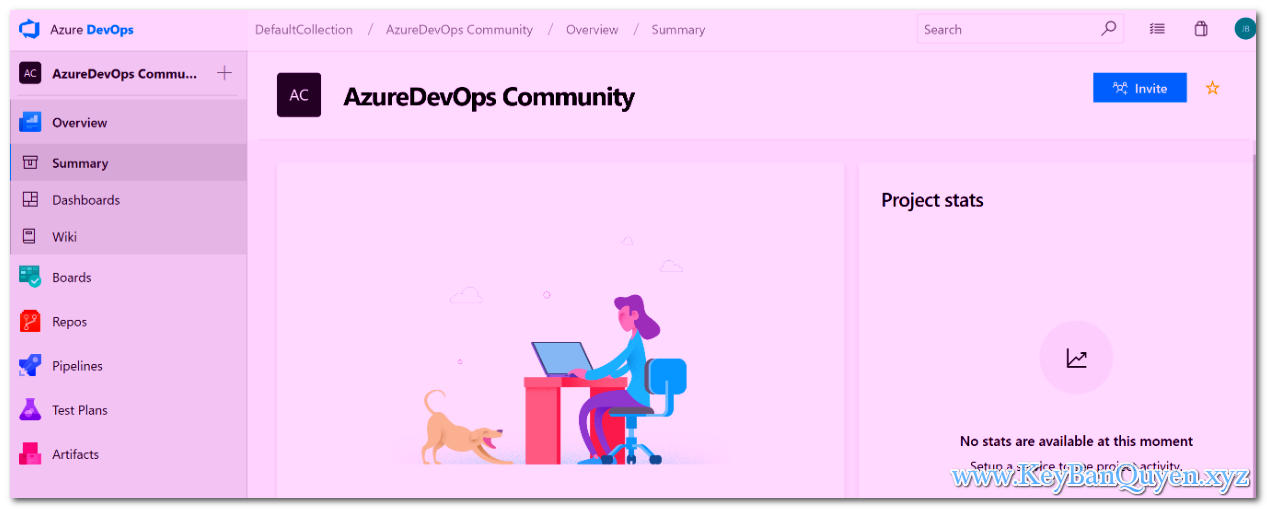Open the marketplace shopping bag icon
Viewport: 1267px width, 509px height.
click(x=1201, y=29)
